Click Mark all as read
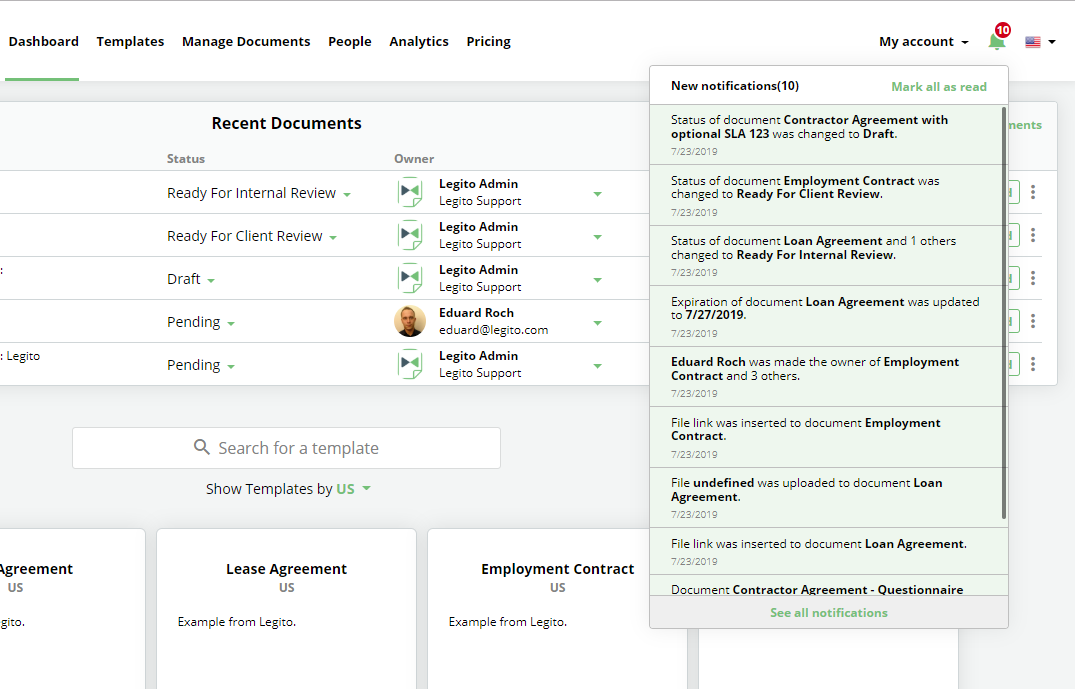Image resolution: width=1075 pixels, height=689 pixels. pos(939,86)
